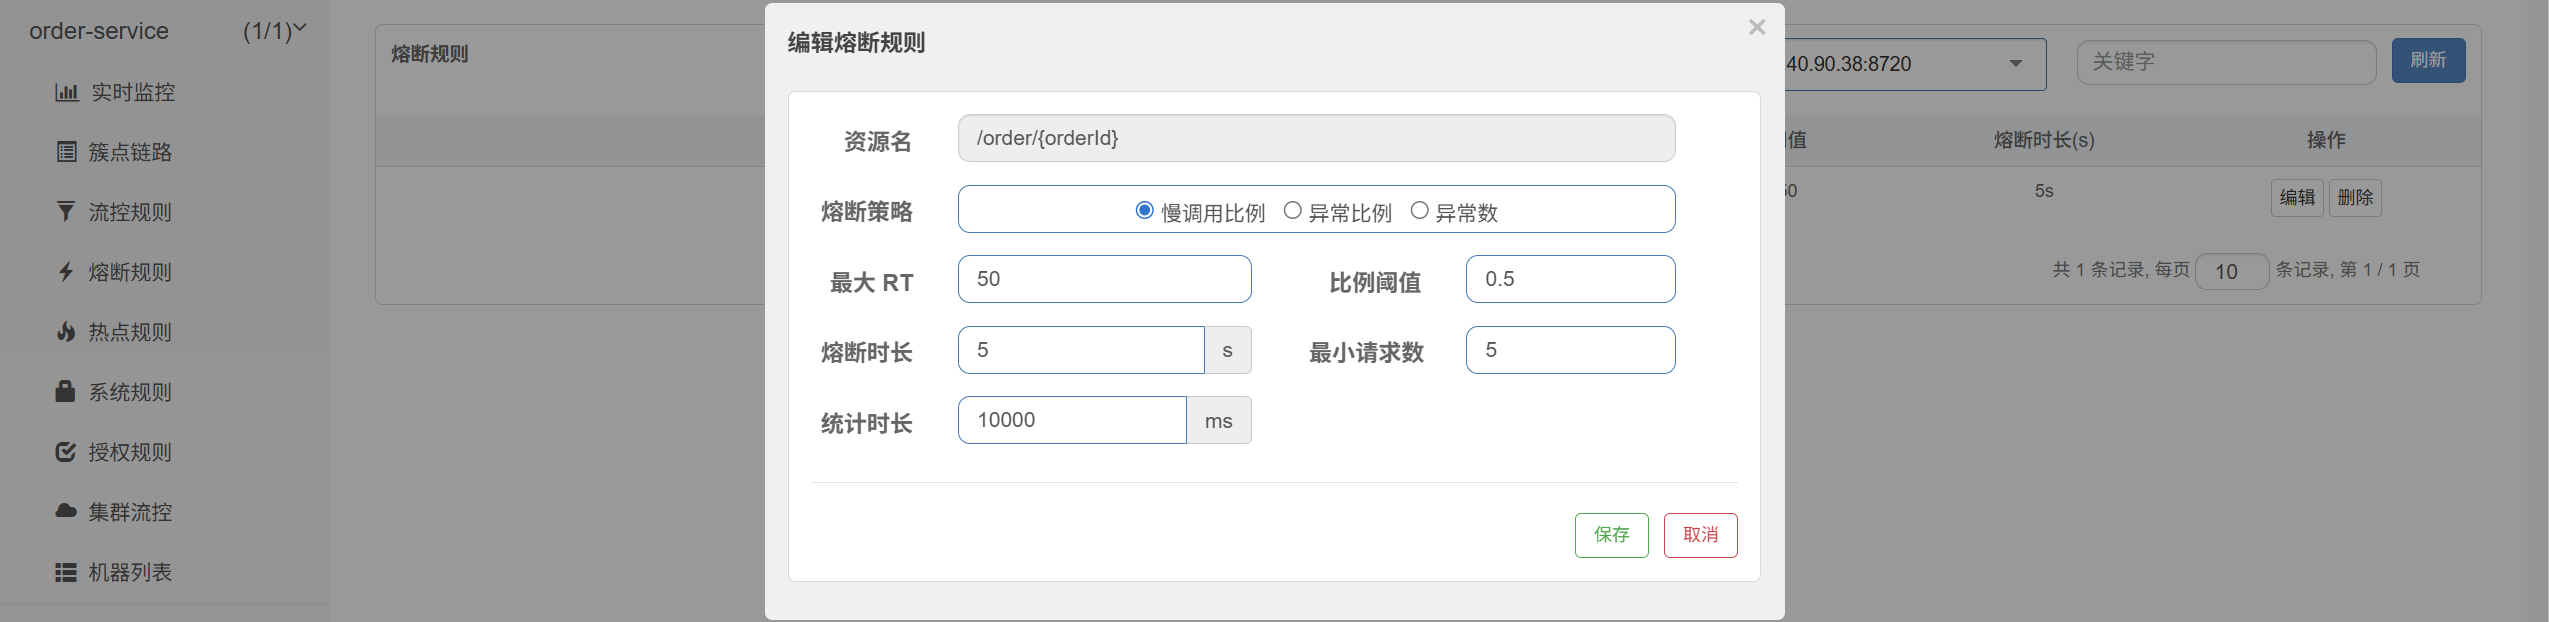Click the ms unit addon
Screen dimensions: 2549x622
1218,420
